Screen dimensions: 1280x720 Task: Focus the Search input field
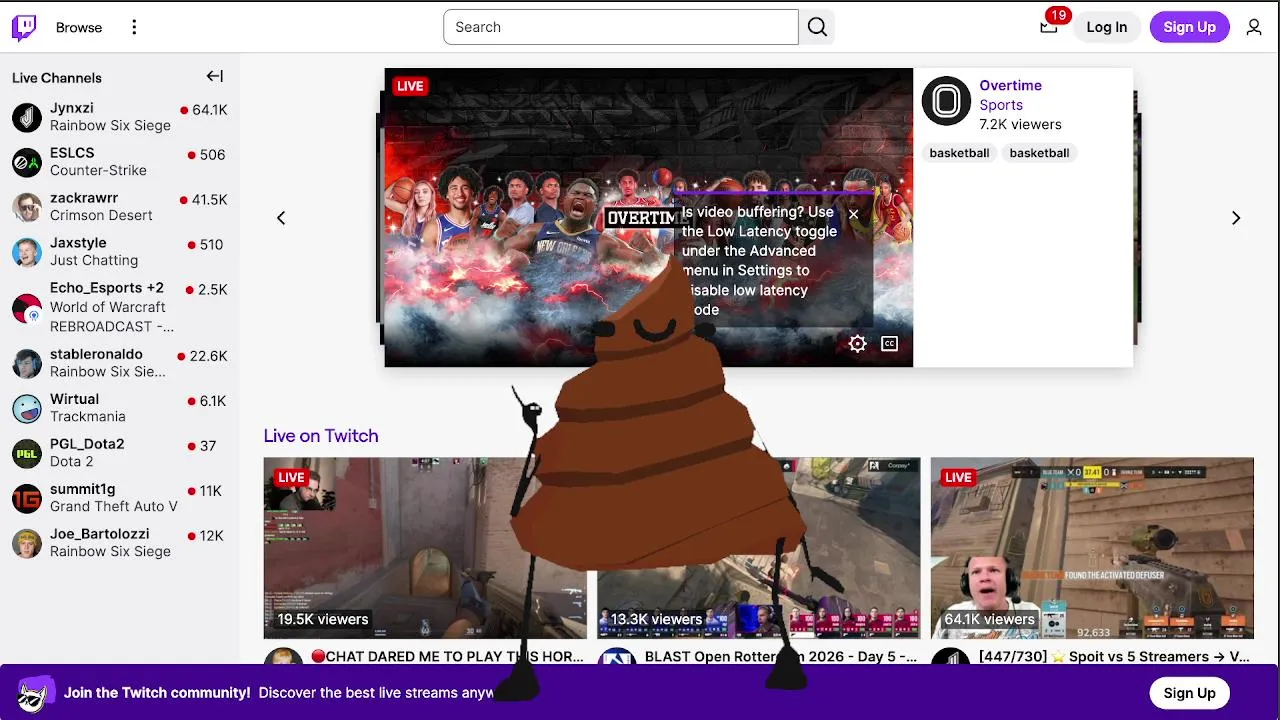(x=620, y=27)
